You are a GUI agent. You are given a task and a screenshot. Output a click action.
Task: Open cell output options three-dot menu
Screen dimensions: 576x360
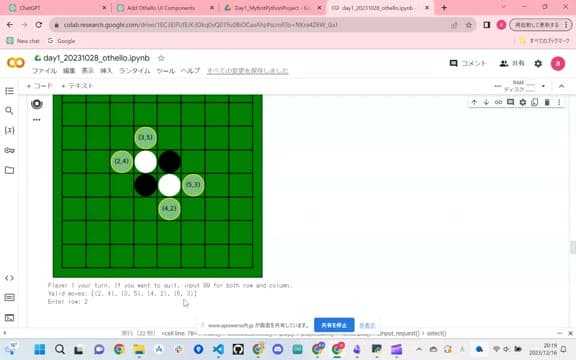(37, 120)
